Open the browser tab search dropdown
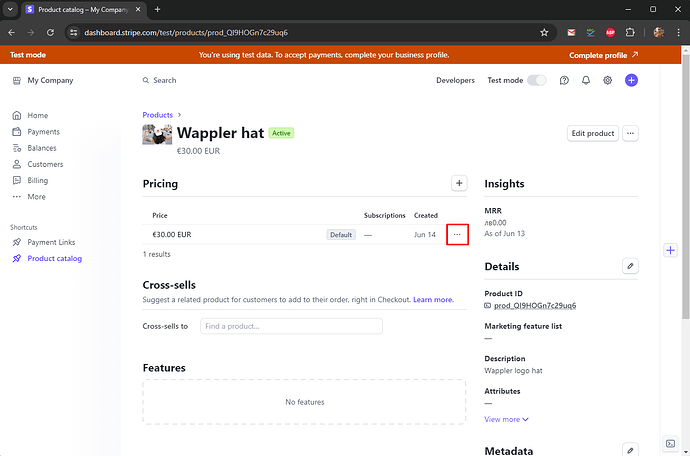This screenshot has height=456, width=690. coord(10,9)
